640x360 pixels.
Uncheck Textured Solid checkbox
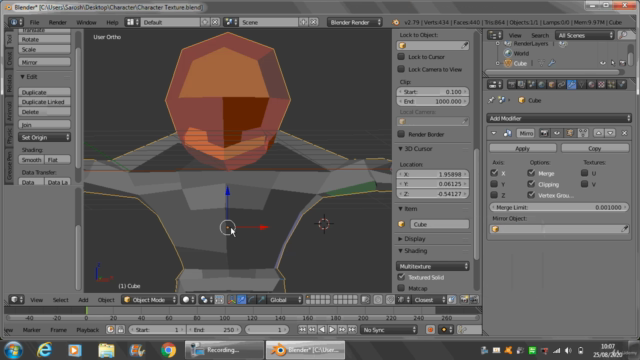coord(401,277)
